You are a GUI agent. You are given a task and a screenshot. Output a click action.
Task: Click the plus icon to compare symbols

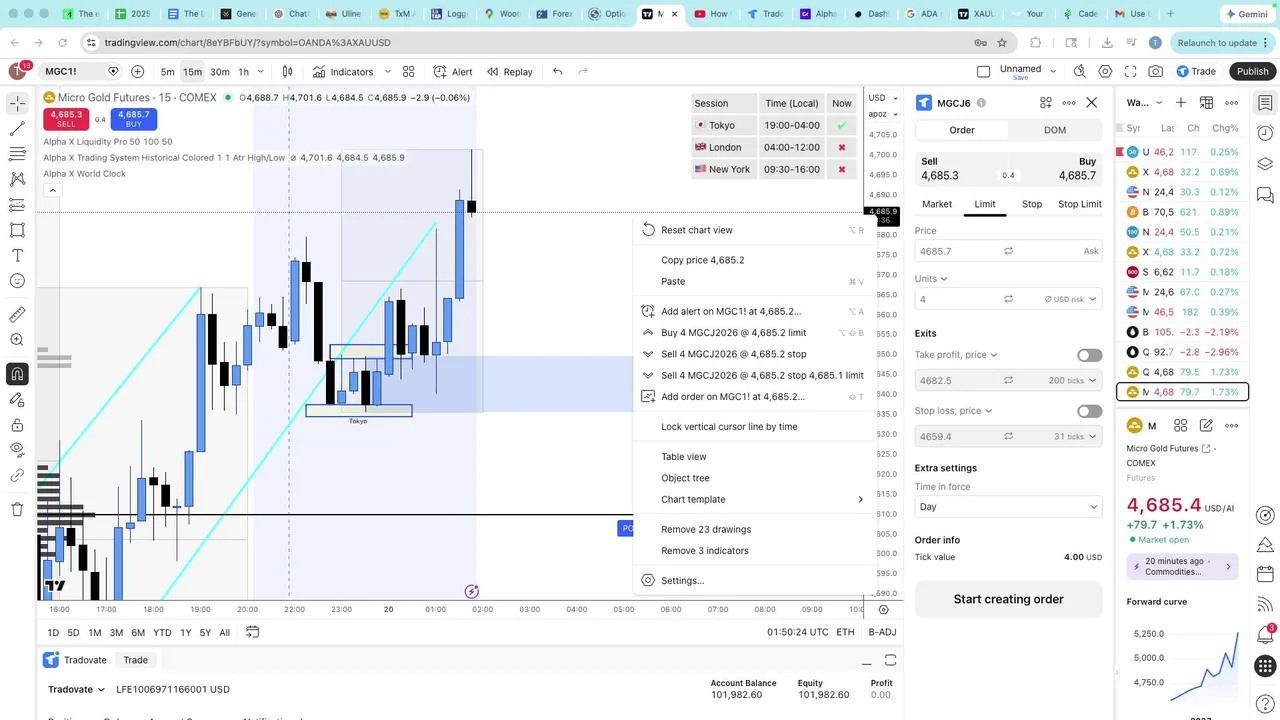click(x=137, y=72)
